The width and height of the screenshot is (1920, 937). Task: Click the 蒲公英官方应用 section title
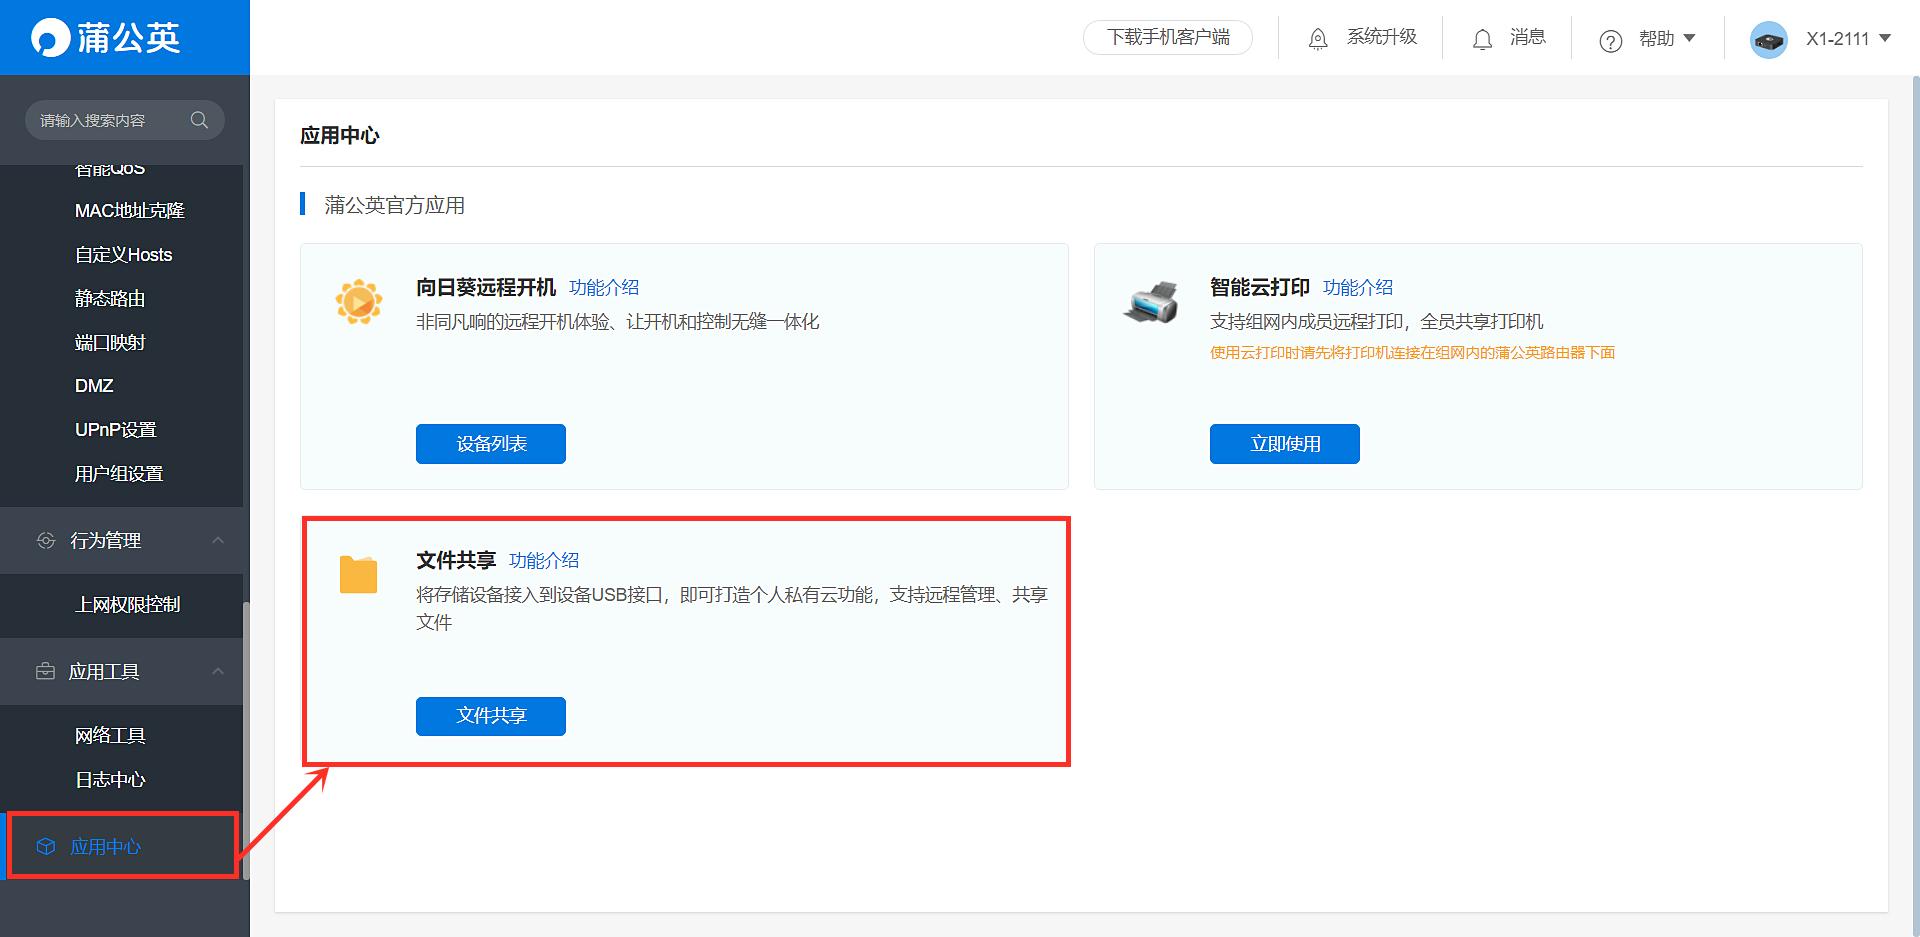pos(394,205)
